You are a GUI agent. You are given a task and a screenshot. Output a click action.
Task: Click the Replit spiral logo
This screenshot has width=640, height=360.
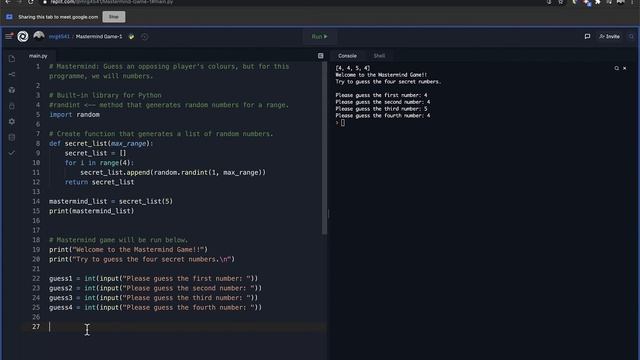click(x=23, y=36)
